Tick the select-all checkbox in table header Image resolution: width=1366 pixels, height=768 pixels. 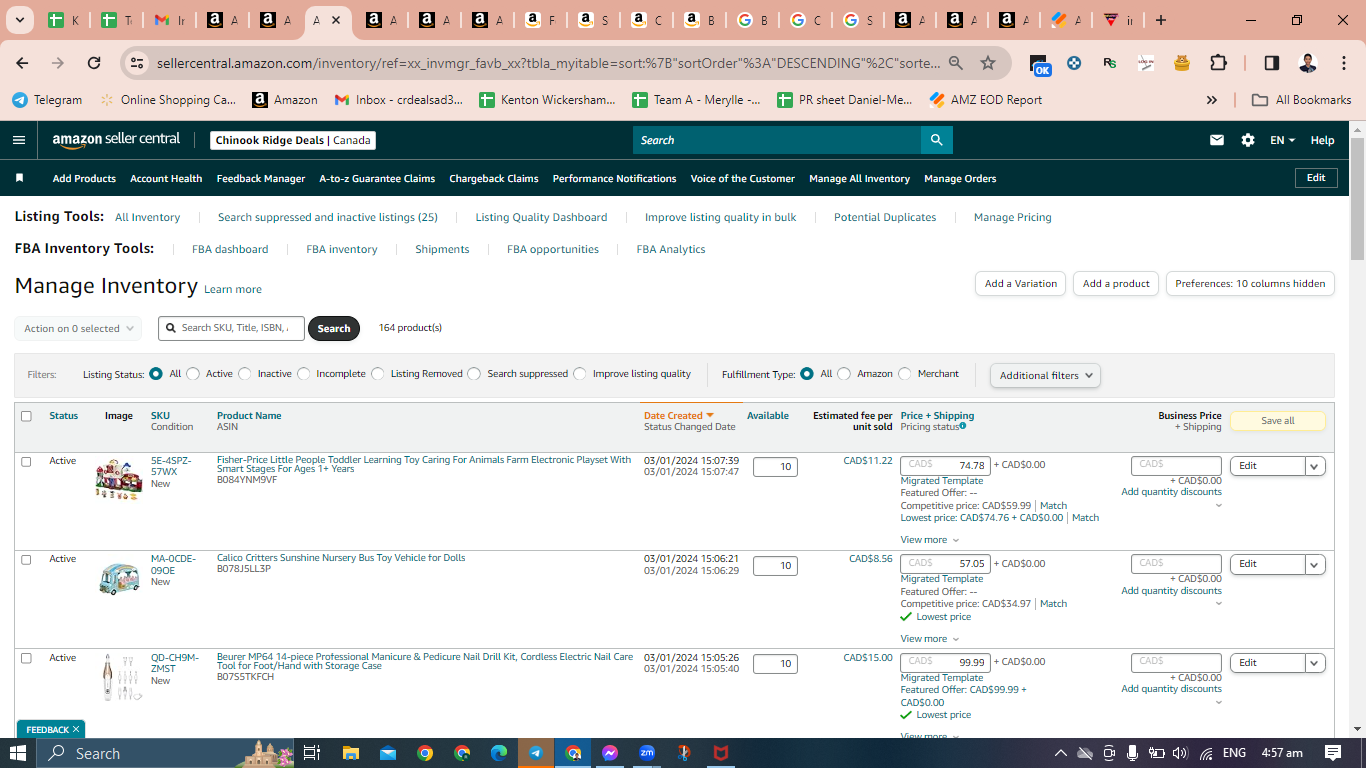tap(26, 416)
